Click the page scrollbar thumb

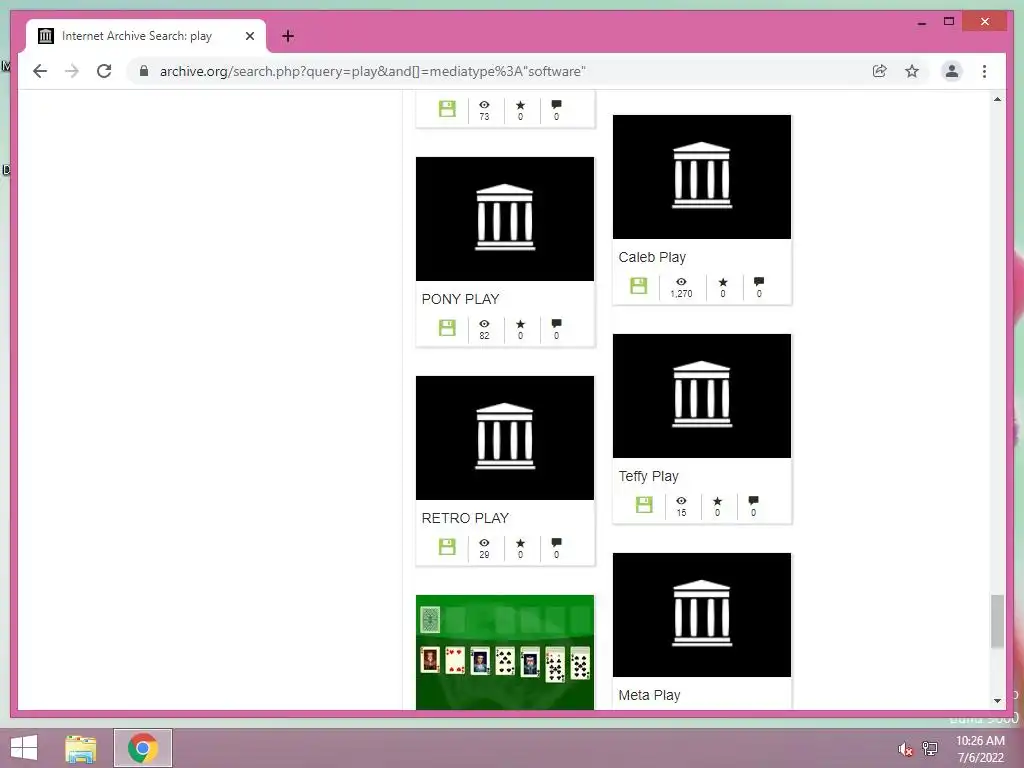tap(997, 621)
